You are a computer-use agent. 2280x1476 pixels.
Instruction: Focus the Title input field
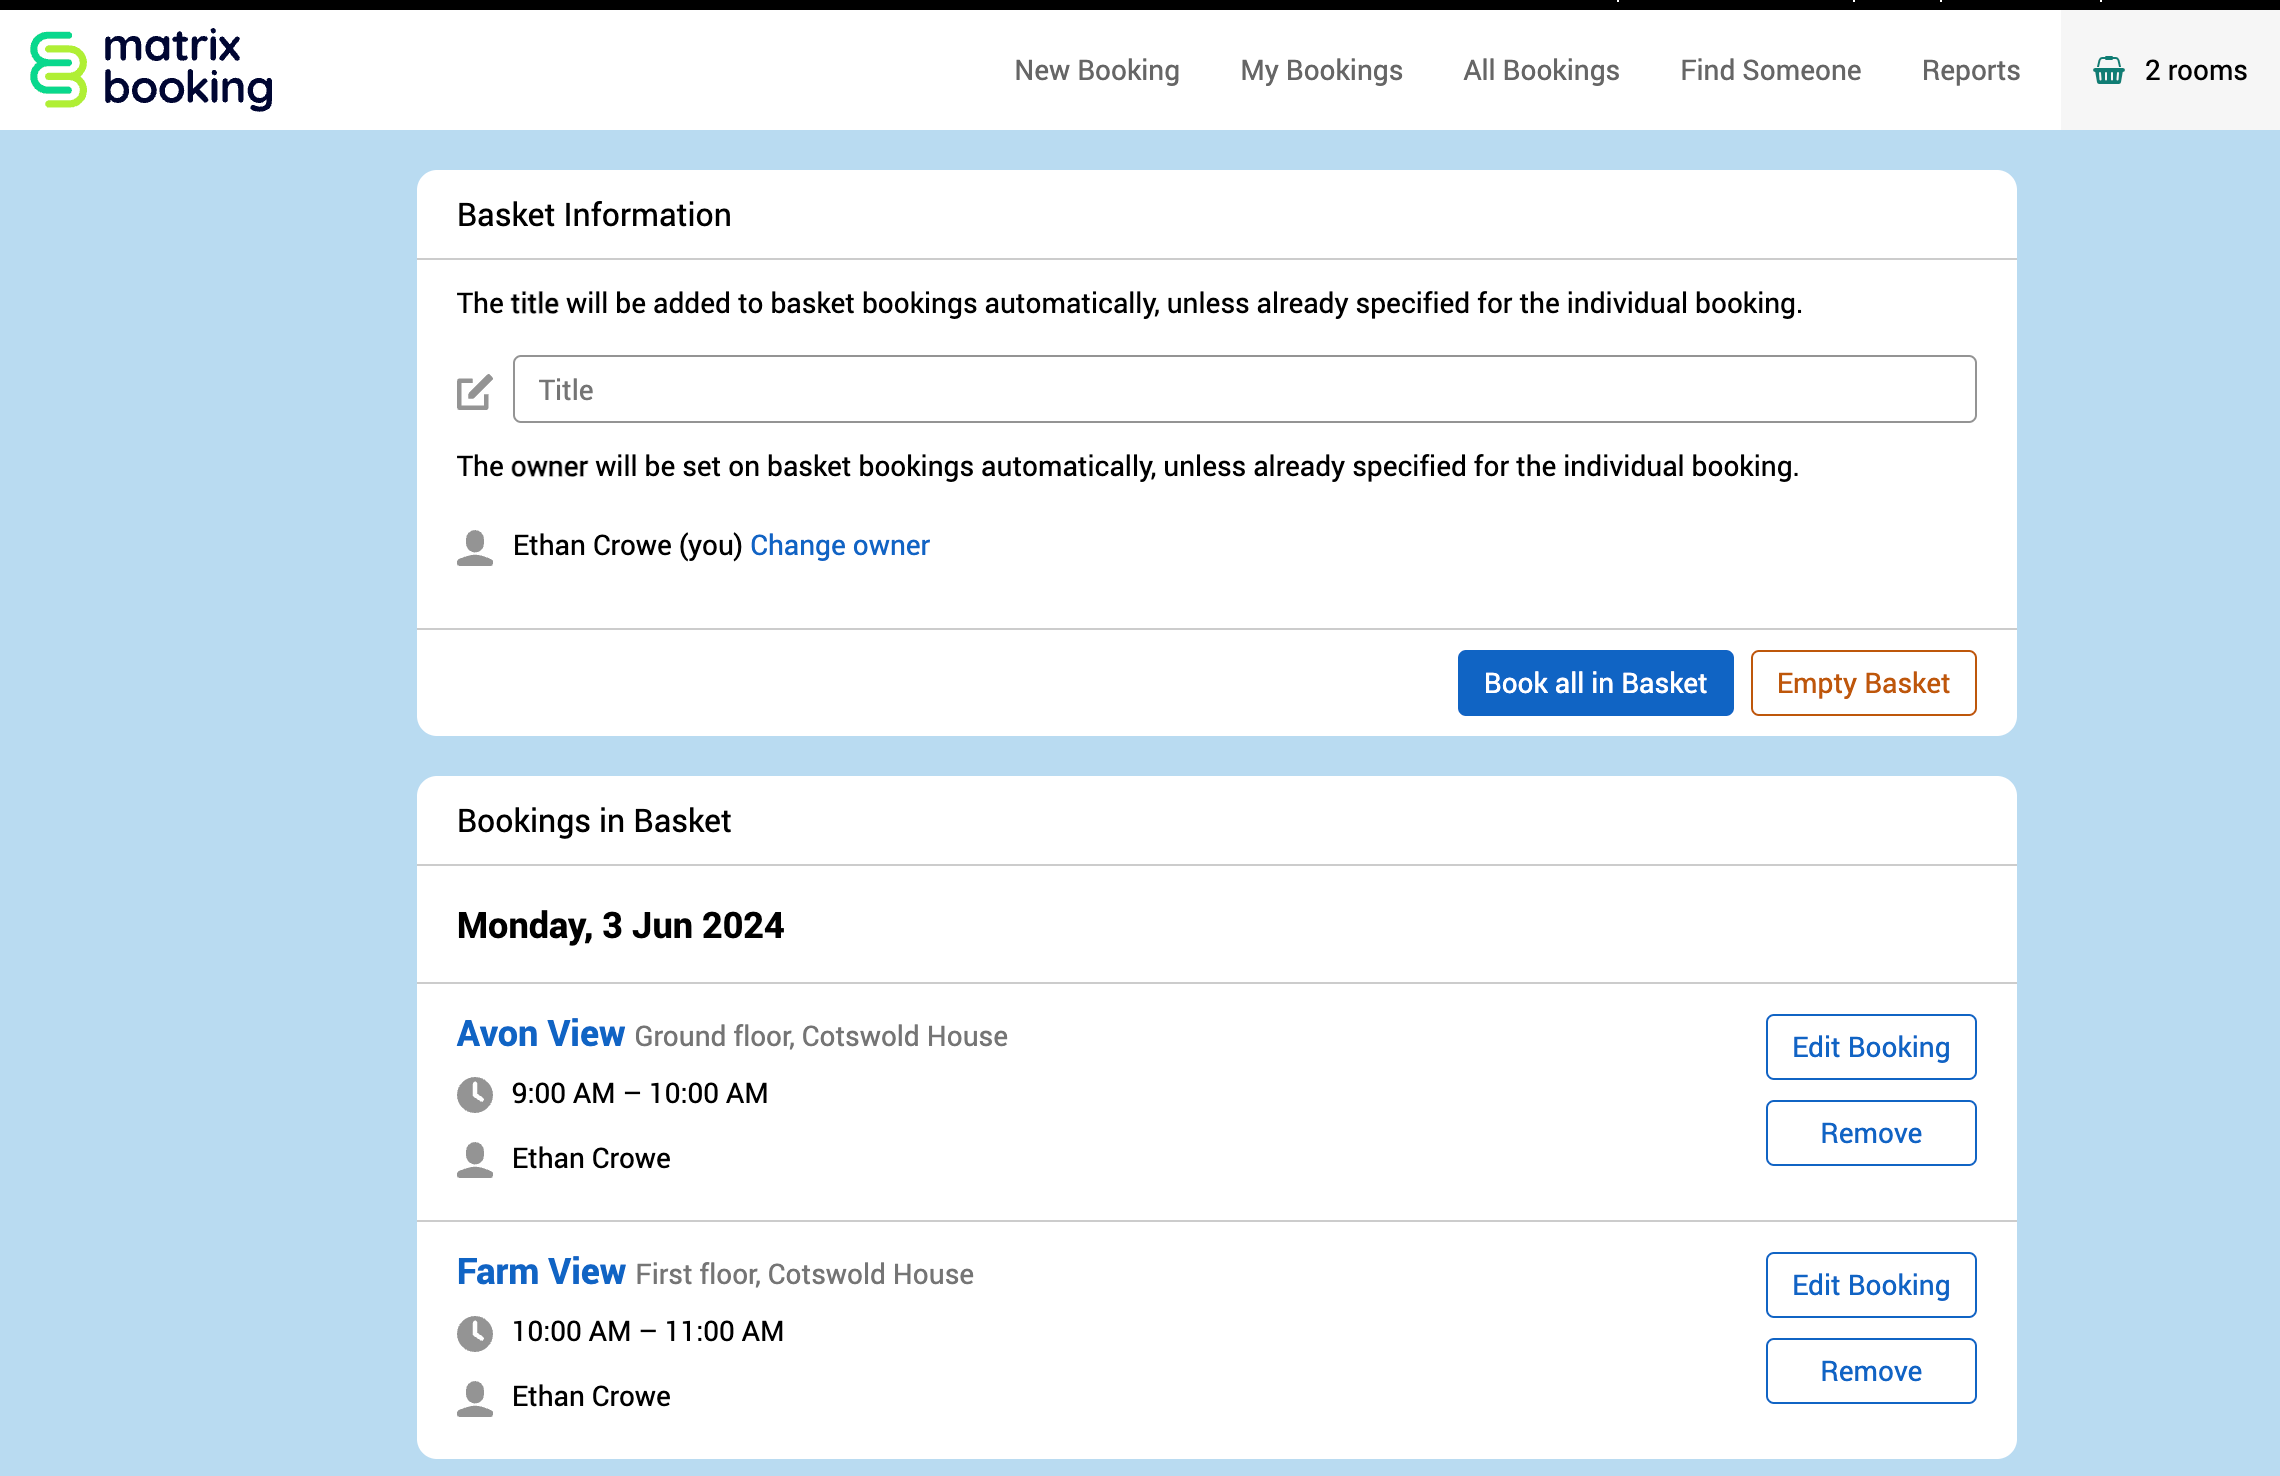1244,389
